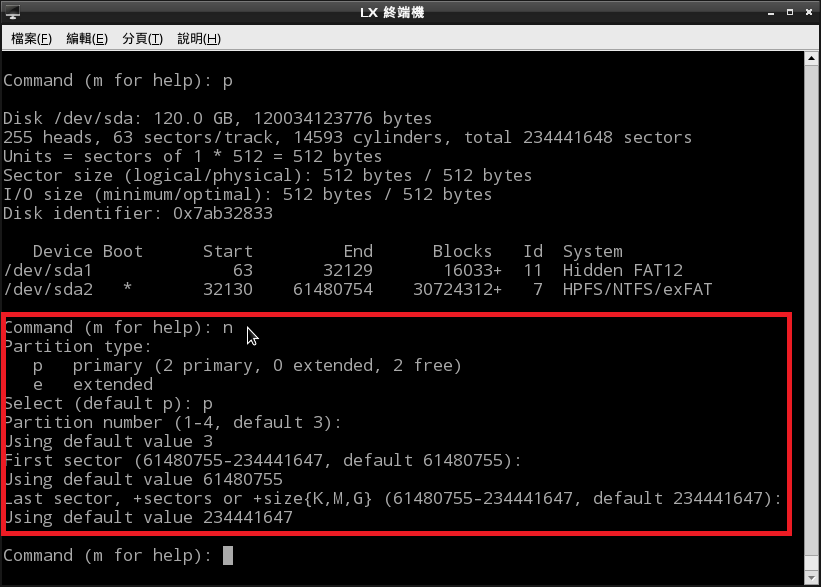Click the disk identifier 0x7ab32833 text

point(222,213)
